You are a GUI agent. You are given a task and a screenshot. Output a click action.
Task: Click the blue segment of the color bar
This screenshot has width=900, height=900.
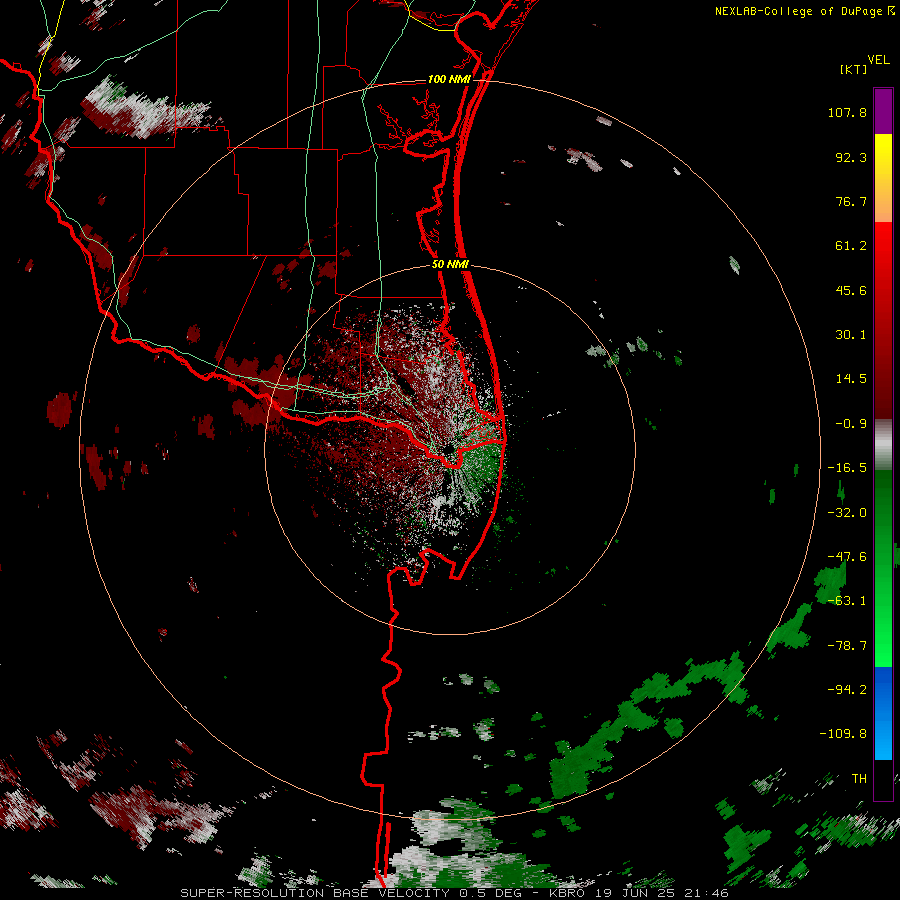[883, 713]
